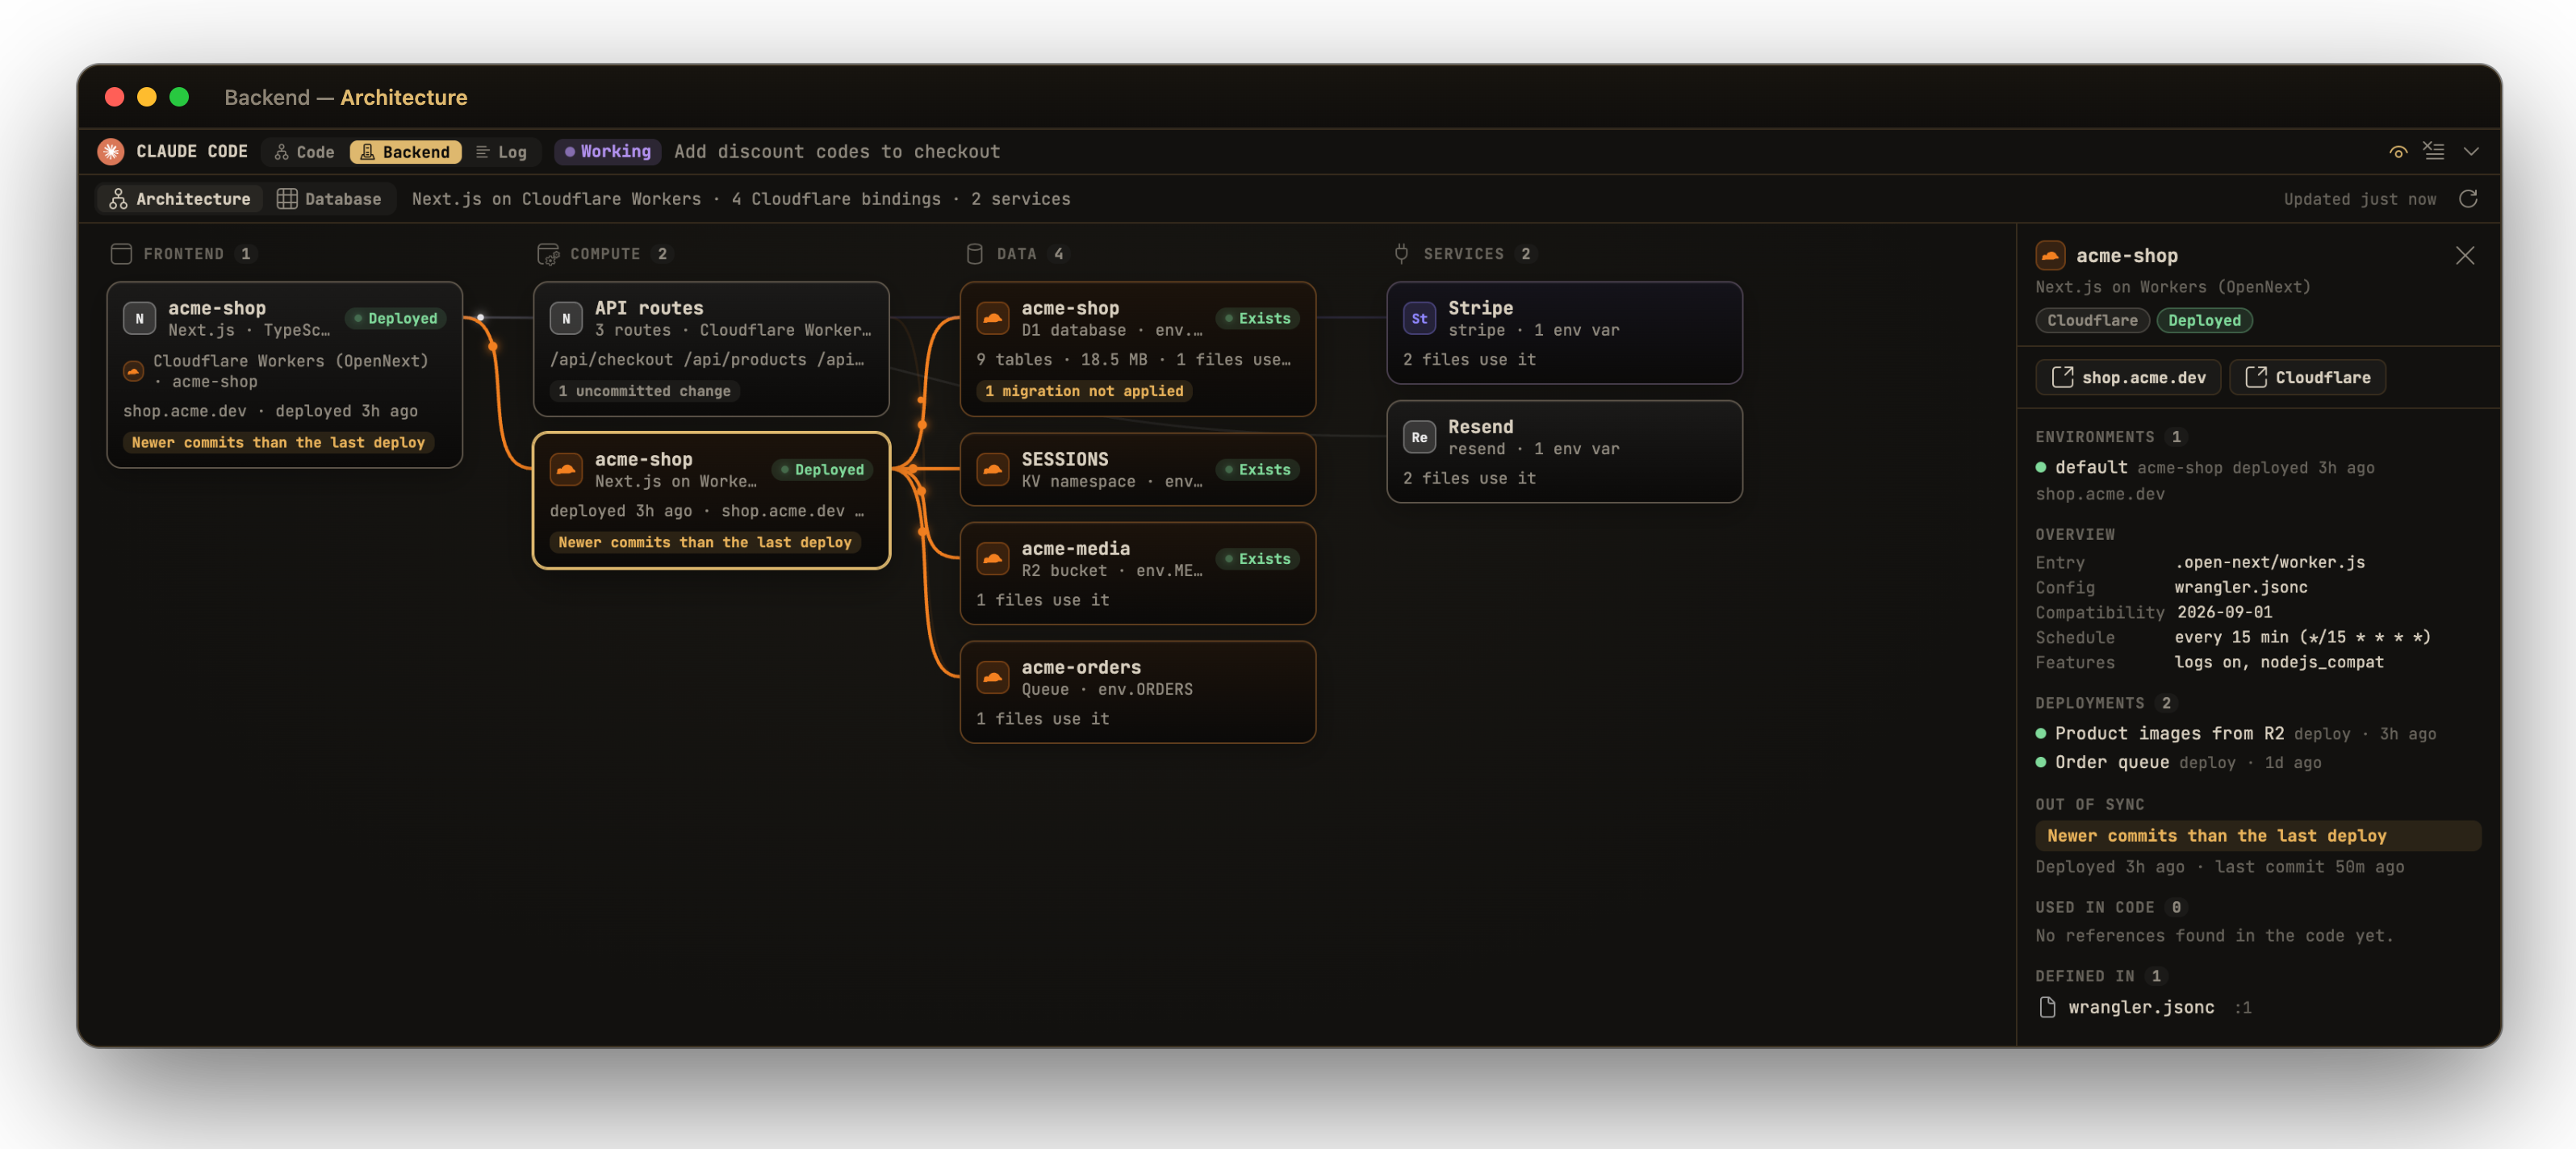
Task: Click frontend card's Newer commits warning label
Action: [278, 442]
